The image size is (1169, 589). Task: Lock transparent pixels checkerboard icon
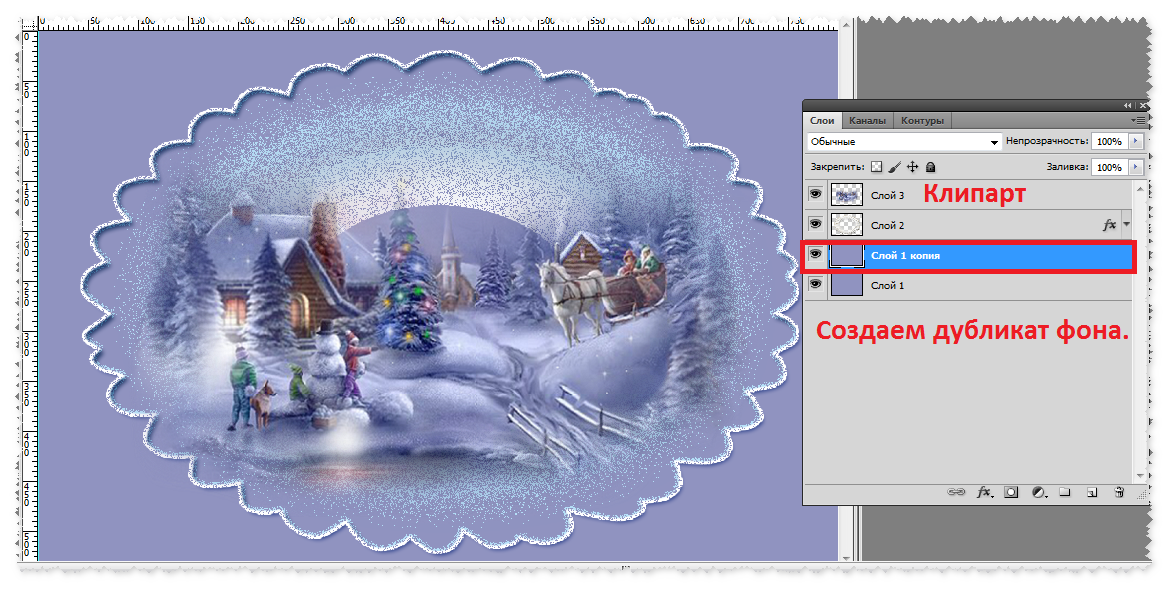(877, 167)
